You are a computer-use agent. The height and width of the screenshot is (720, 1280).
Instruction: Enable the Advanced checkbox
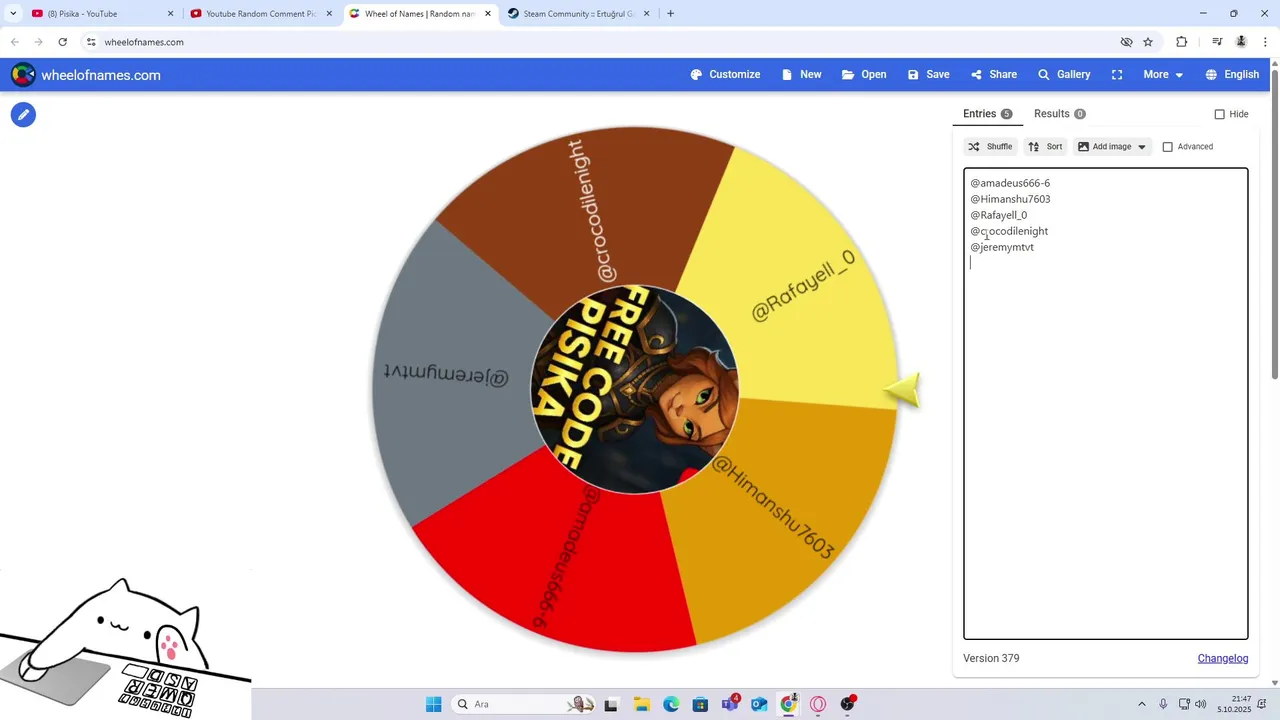1167,147
